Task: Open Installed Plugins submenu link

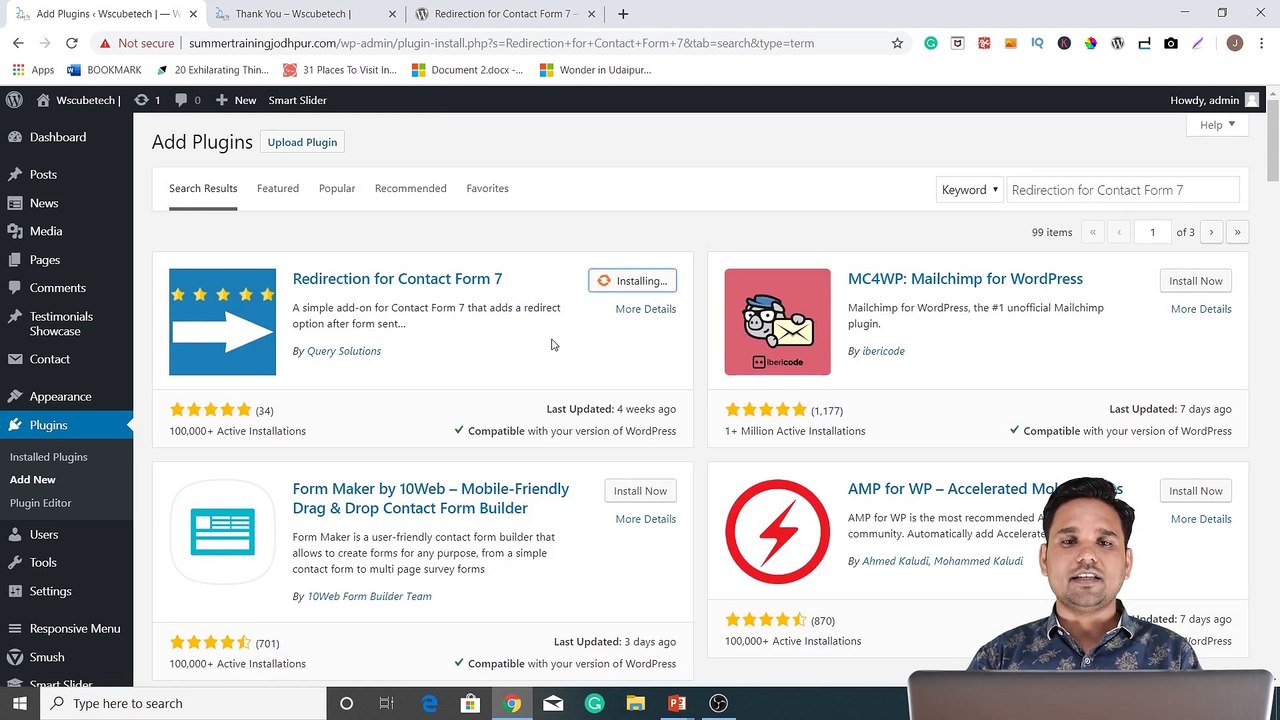Action: tap(48, 457)
